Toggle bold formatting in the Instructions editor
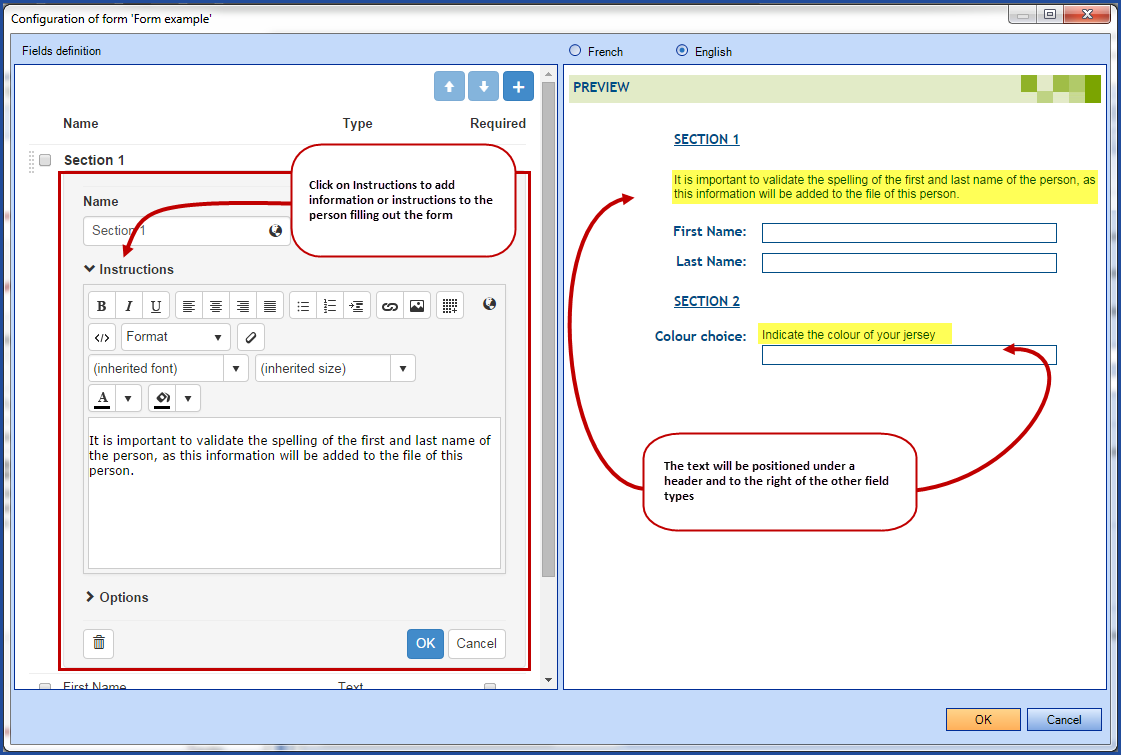 pos(101,305)
